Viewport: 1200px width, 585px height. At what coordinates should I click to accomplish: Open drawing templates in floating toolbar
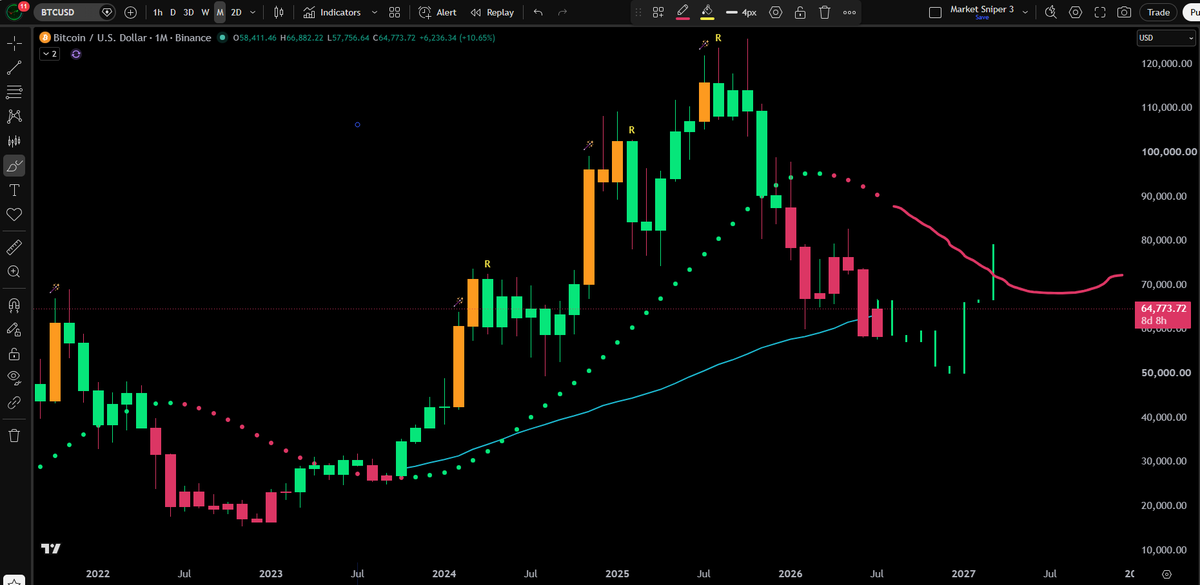click(x=658, y=12)
